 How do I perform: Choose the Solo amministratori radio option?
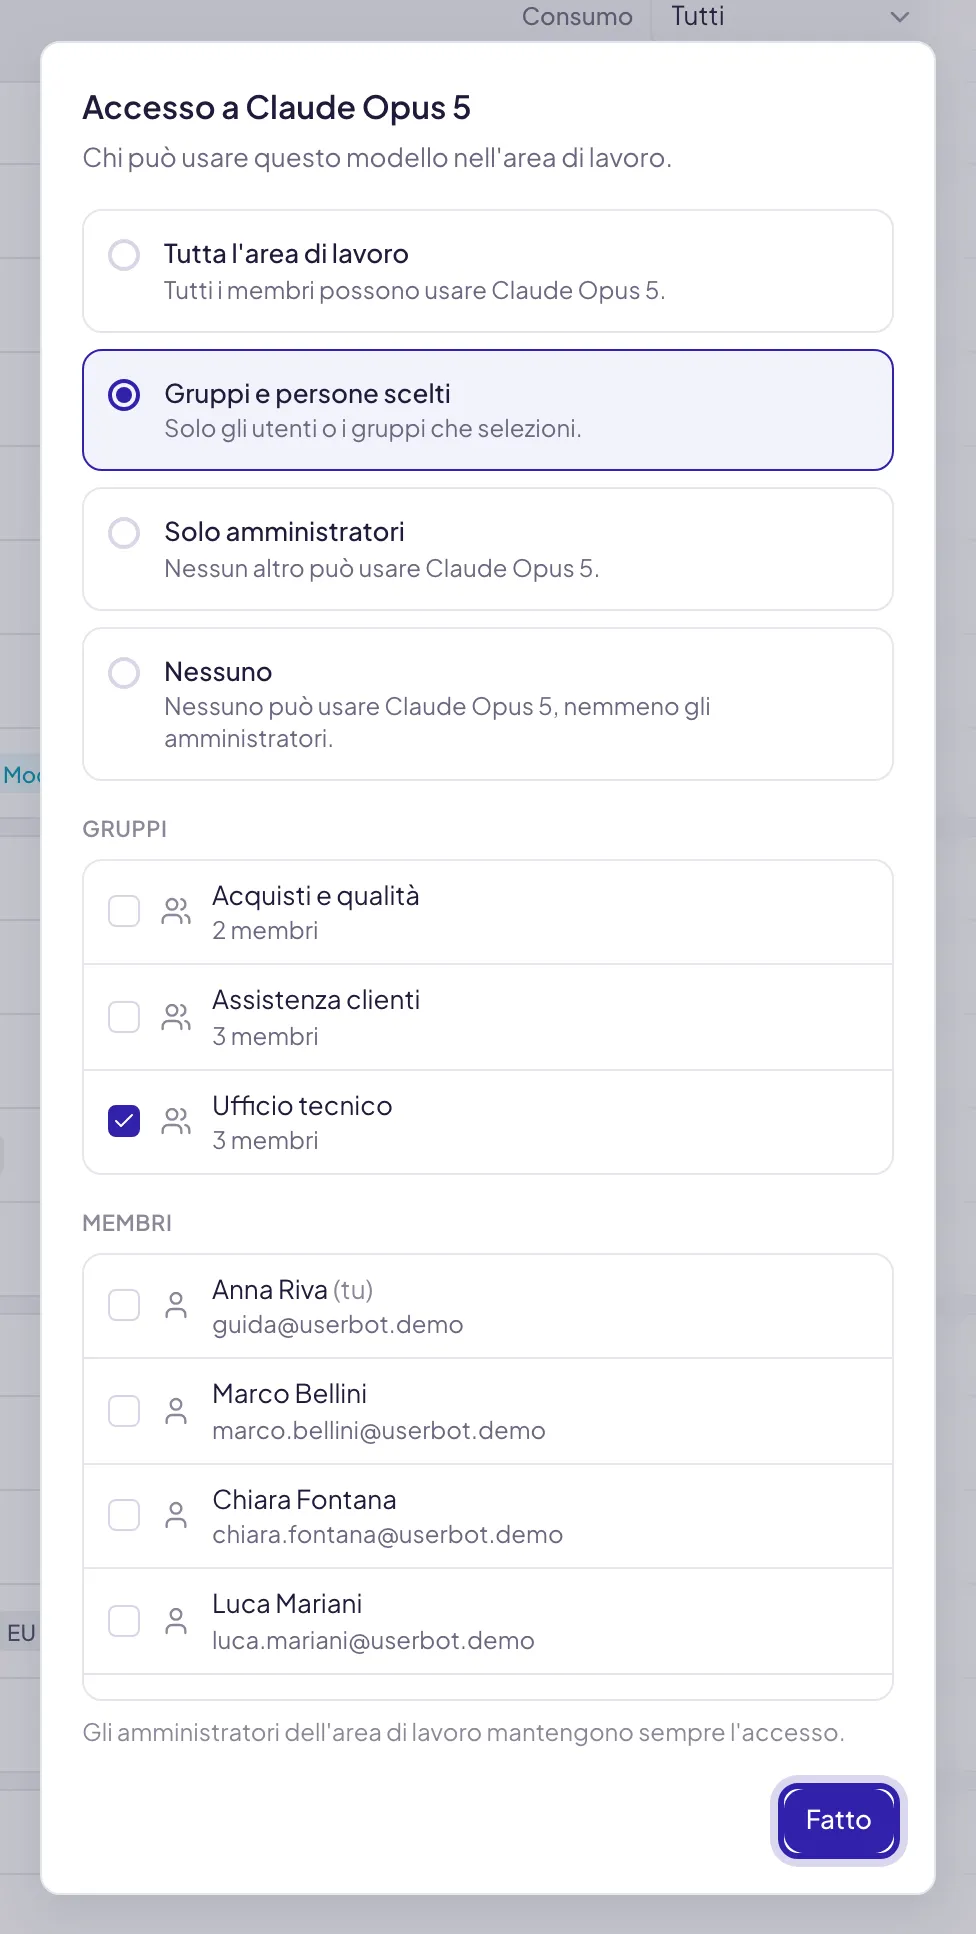[124, 533]
